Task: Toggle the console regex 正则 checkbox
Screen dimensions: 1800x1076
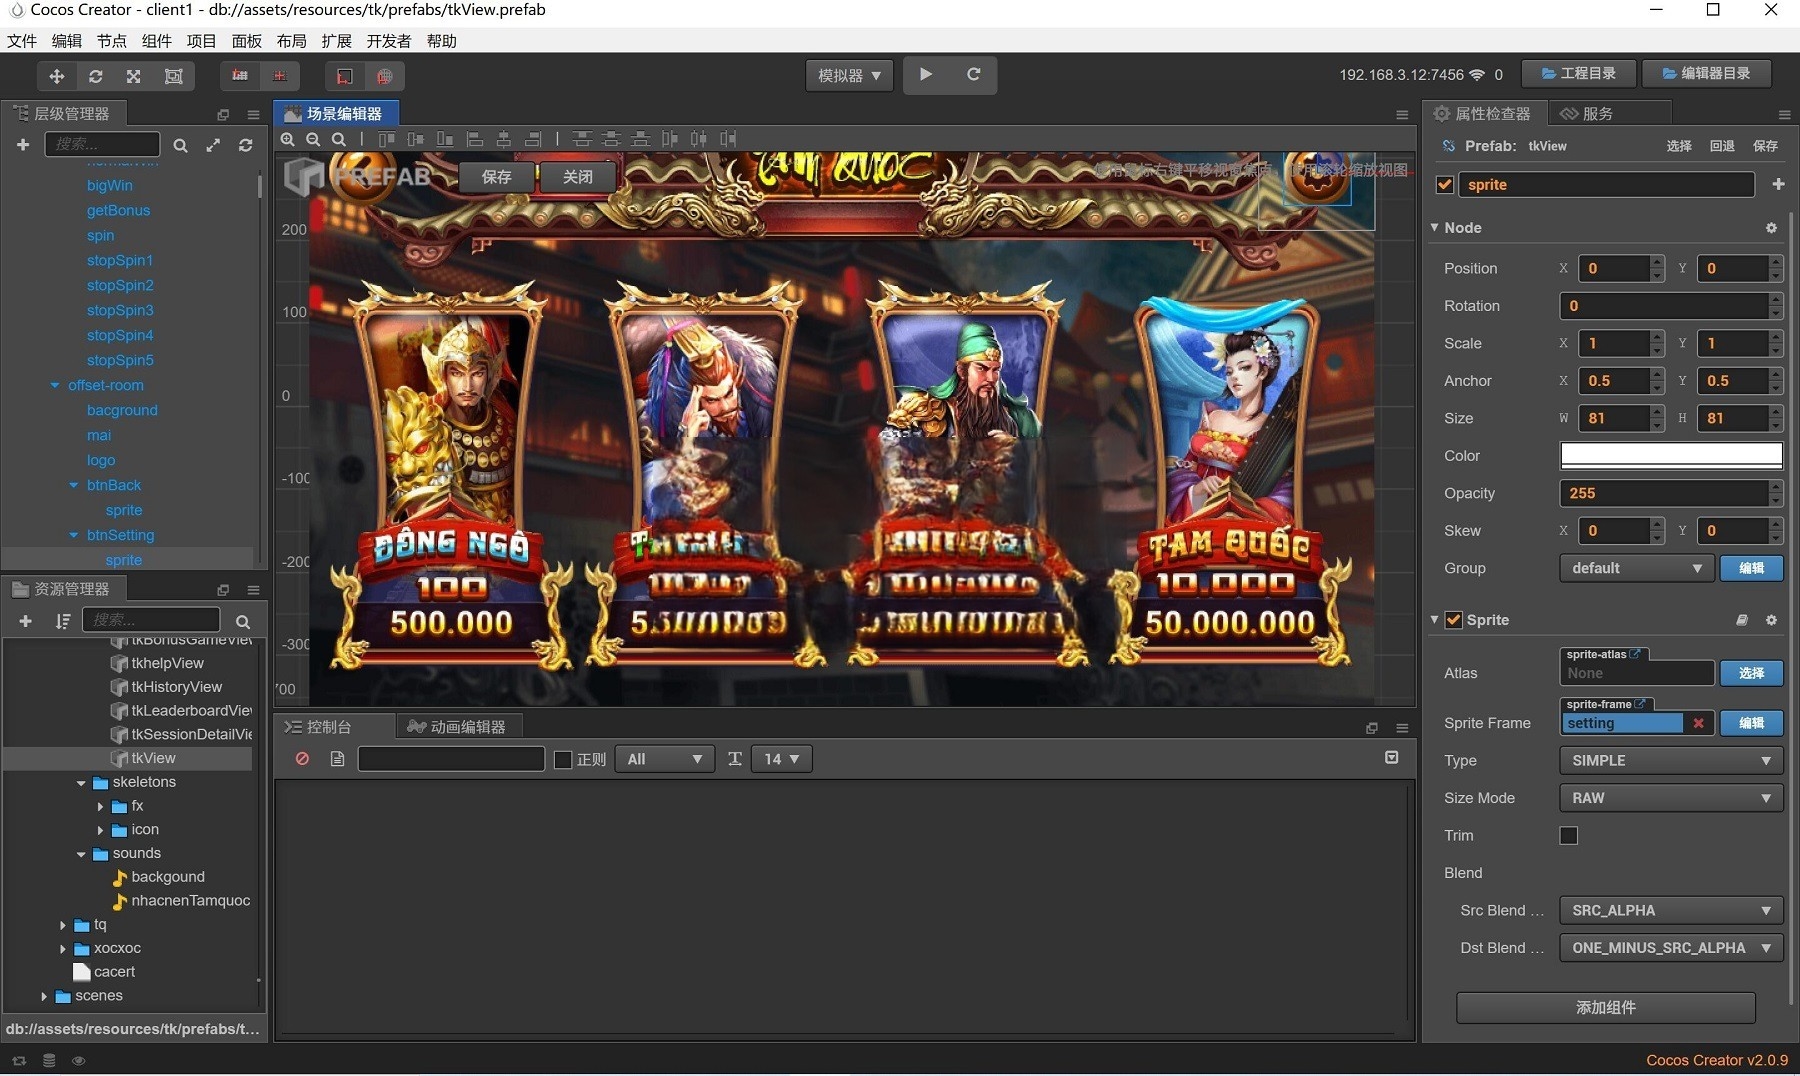Action: point(563,760)
